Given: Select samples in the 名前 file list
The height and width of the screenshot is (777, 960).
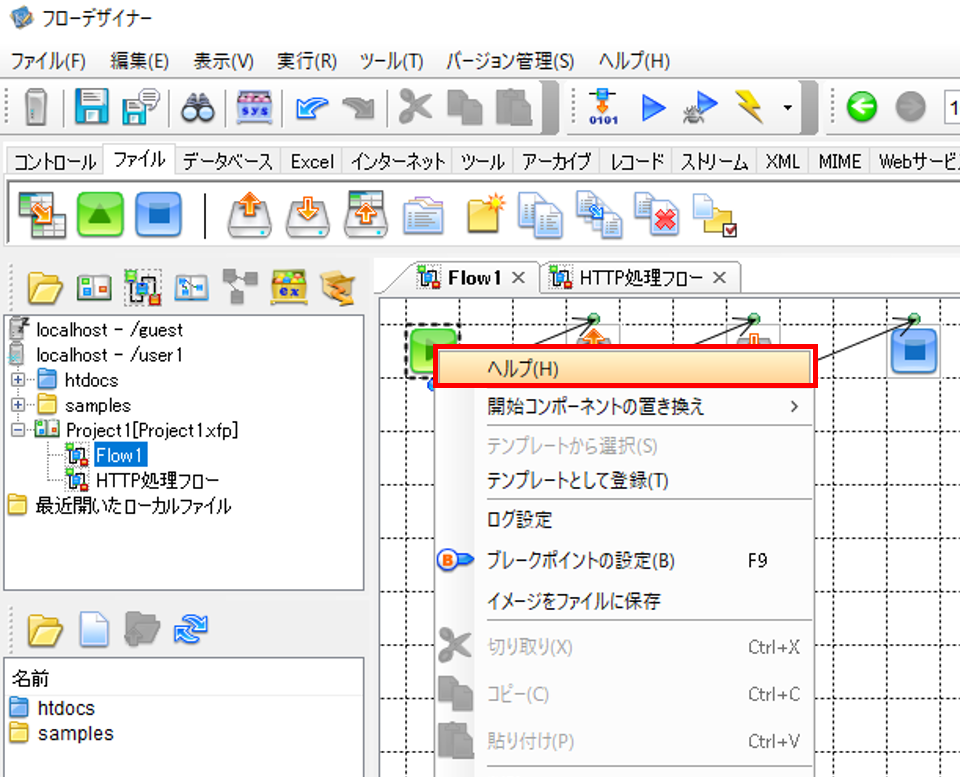Looking at the screenshot, I should [76, 734].
